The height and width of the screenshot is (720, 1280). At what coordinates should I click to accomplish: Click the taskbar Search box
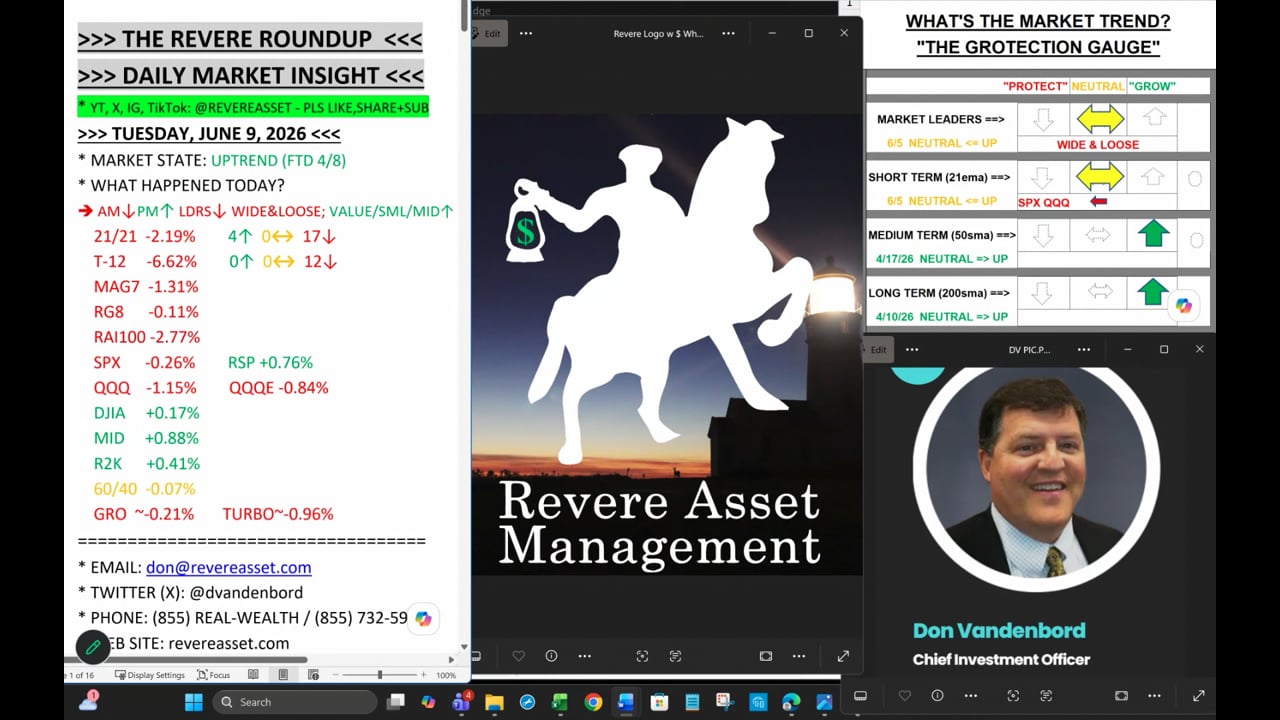point(294,702)
